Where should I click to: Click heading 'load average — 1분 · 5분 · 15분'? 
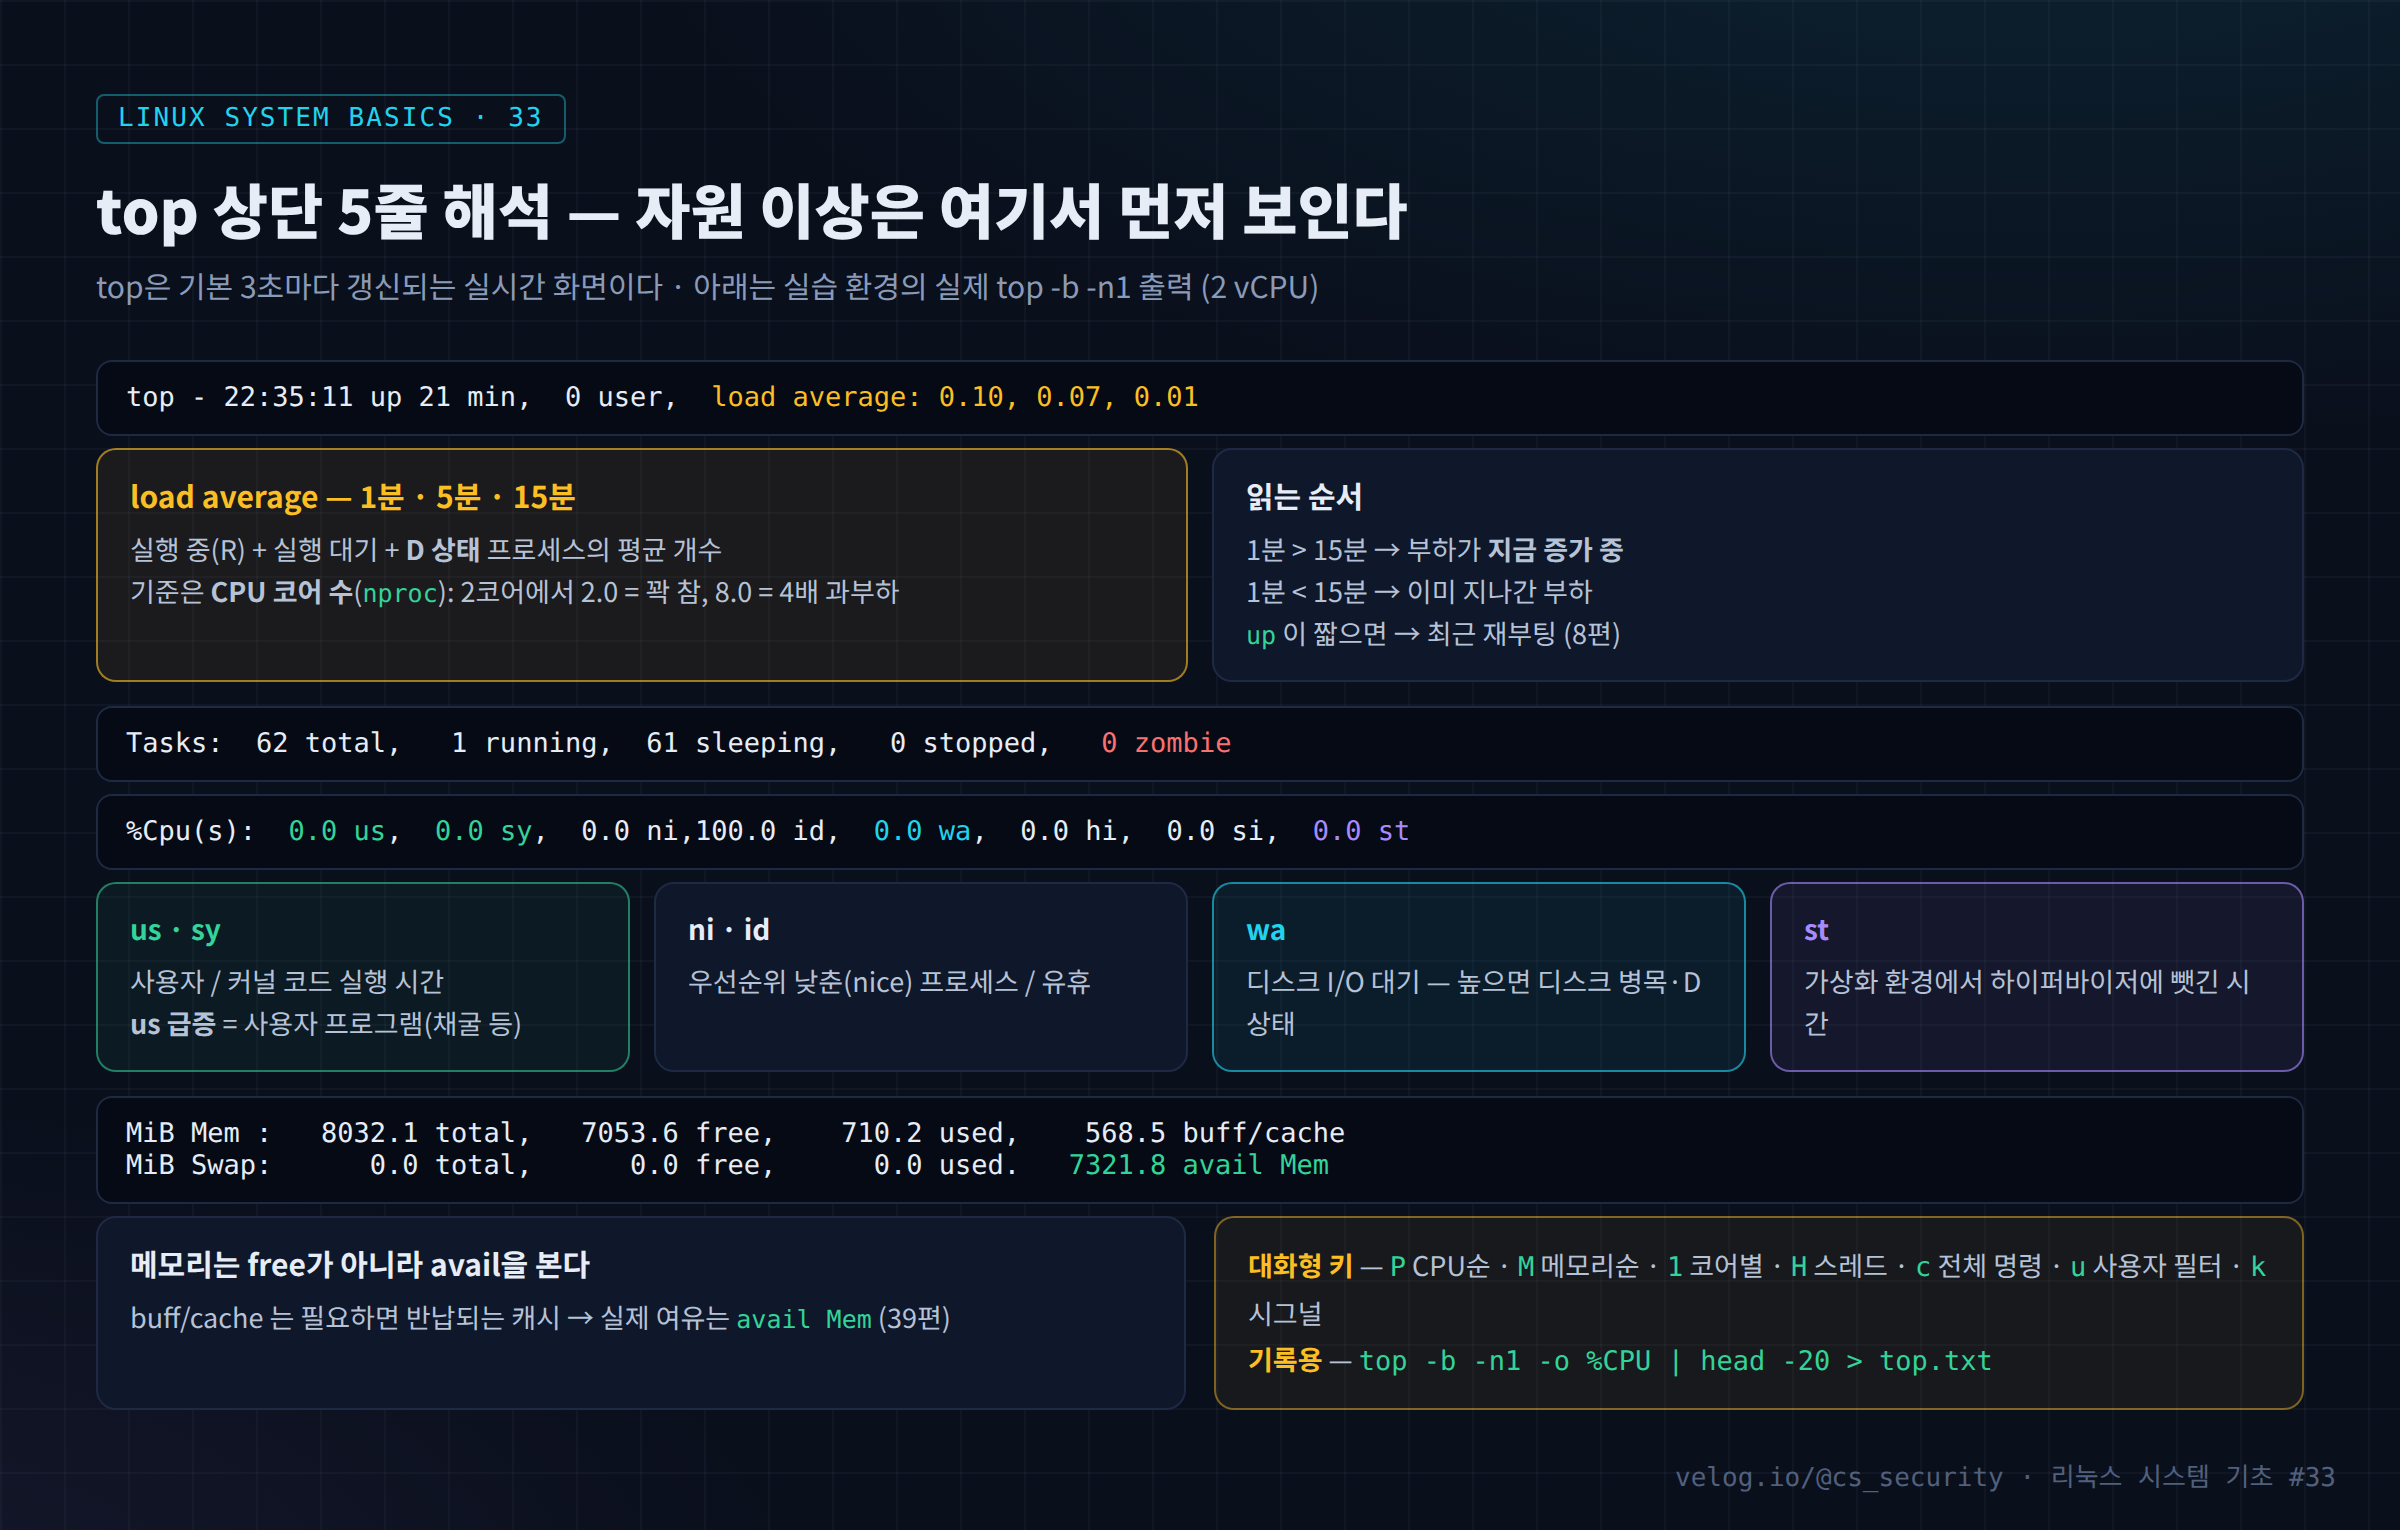click(353, 497)
